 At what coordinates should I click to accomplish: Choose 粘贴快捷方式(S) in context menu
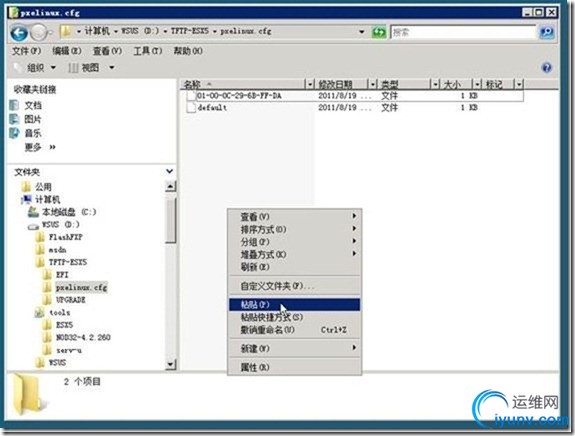tap(294, 317)
